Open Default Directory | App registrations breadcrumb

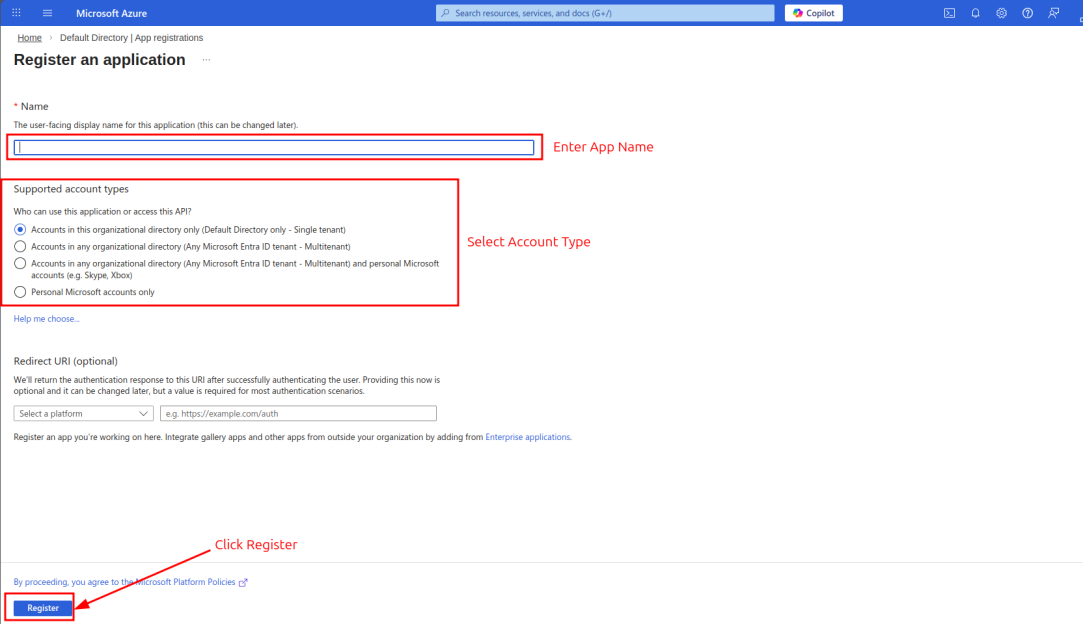point(131,38)
